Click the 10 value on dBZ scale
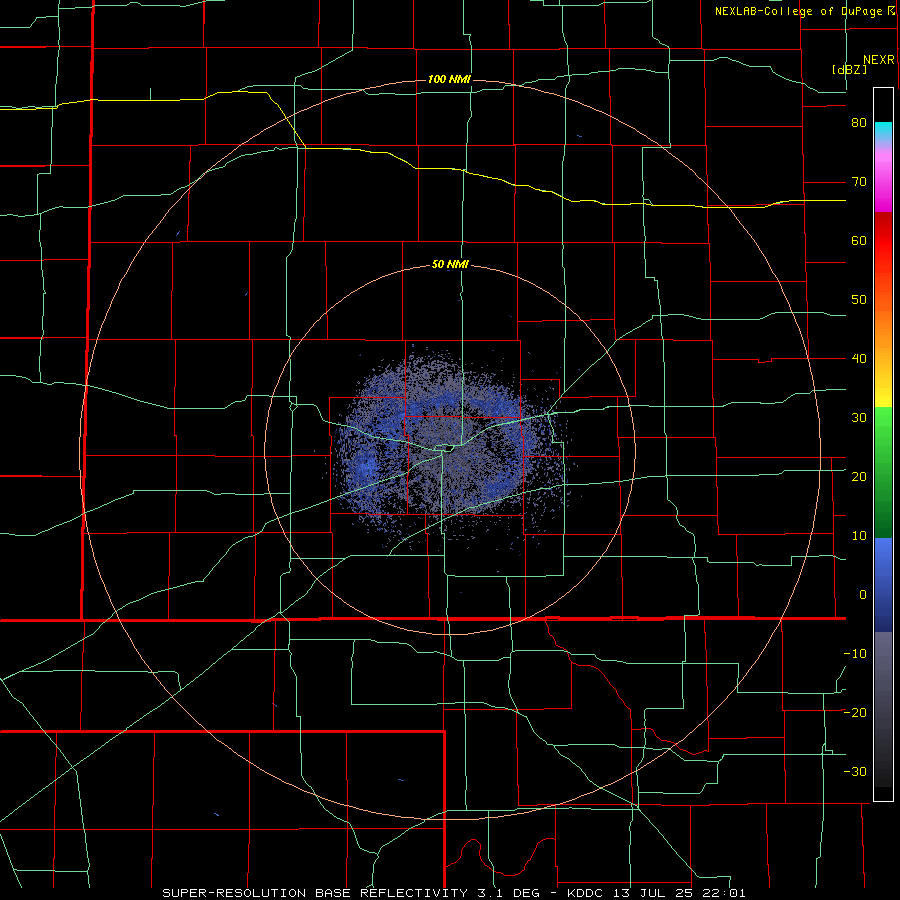 tap(859, 536)
